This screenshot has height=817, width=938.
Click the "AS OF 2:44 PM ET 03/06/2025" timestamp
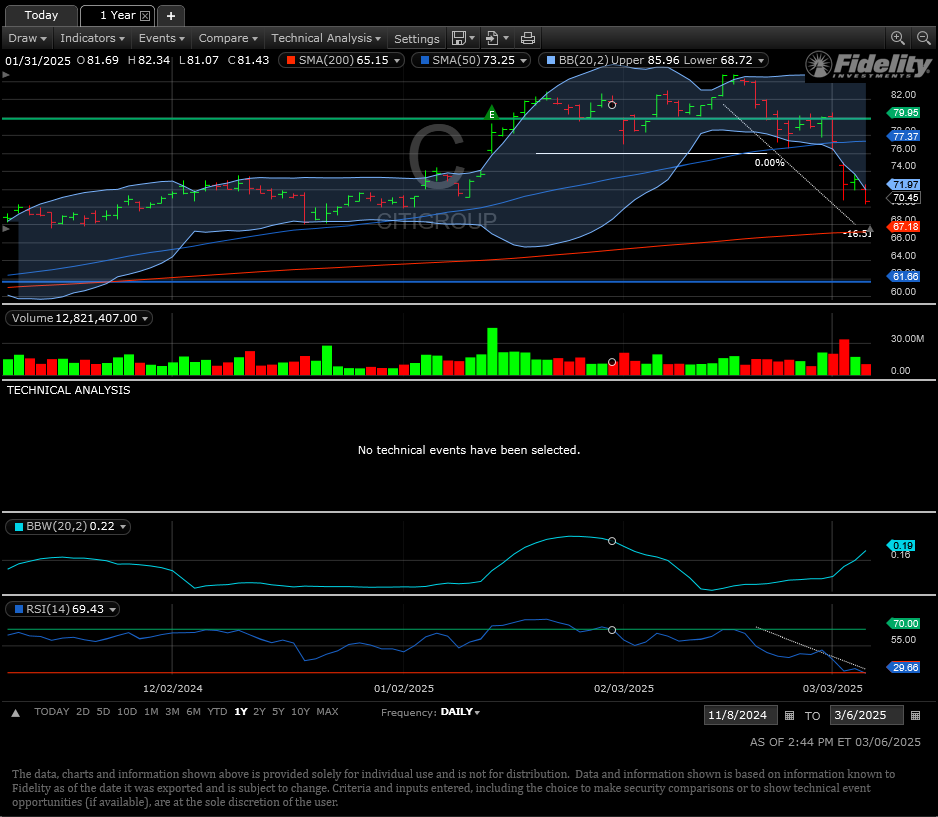[835, 742]
